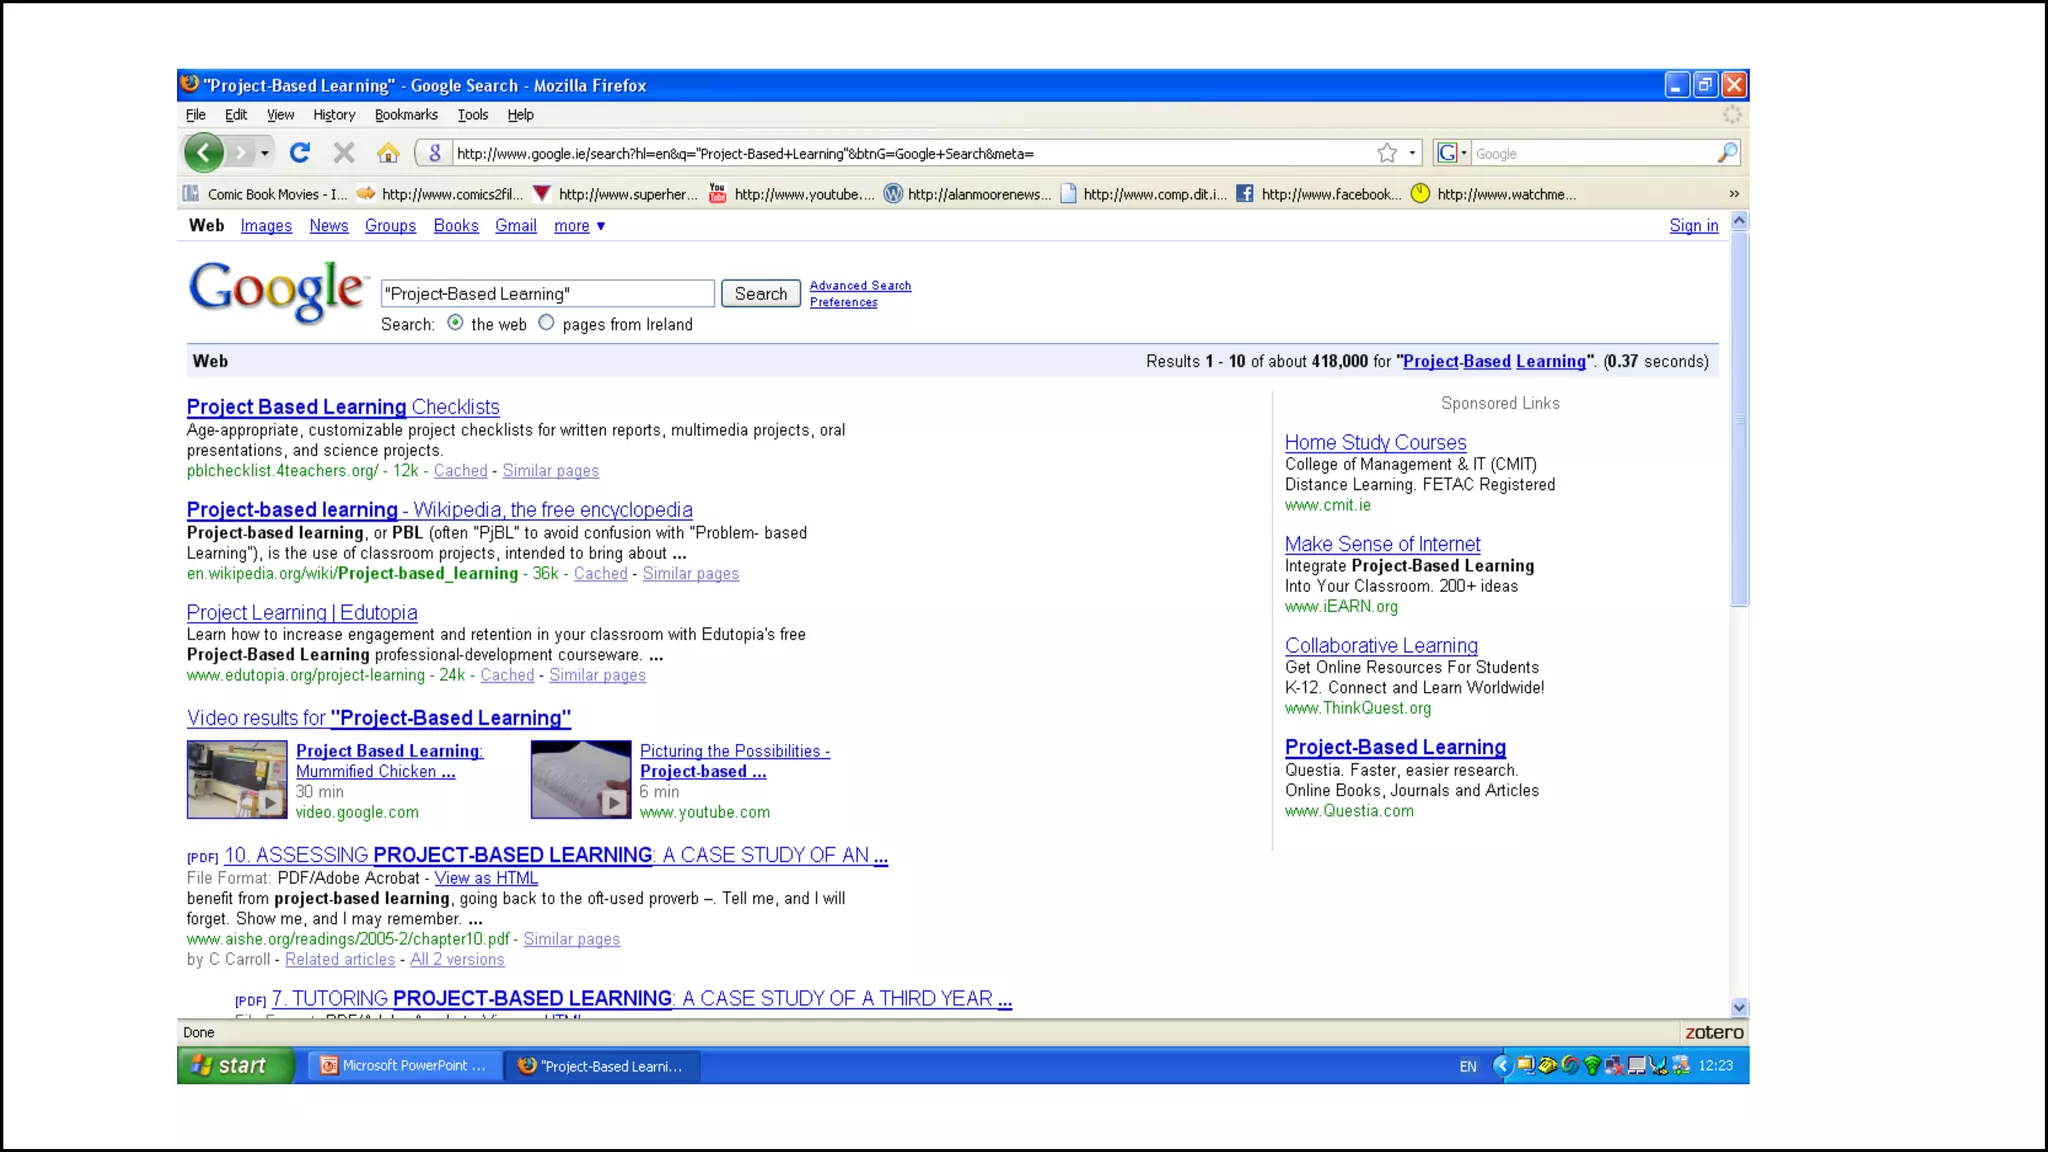Click the Stop loading X icon
Viewport: 2048px width, 1152px height.
pos(344,153)
